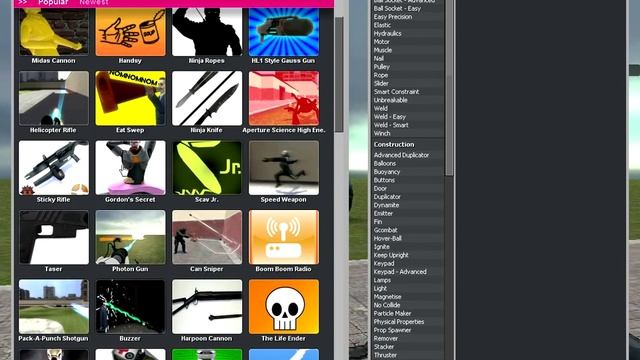The height and width of the screenshot is (360, 640).
Task: Select the Magnetise tool
Action: coord(387,297)
